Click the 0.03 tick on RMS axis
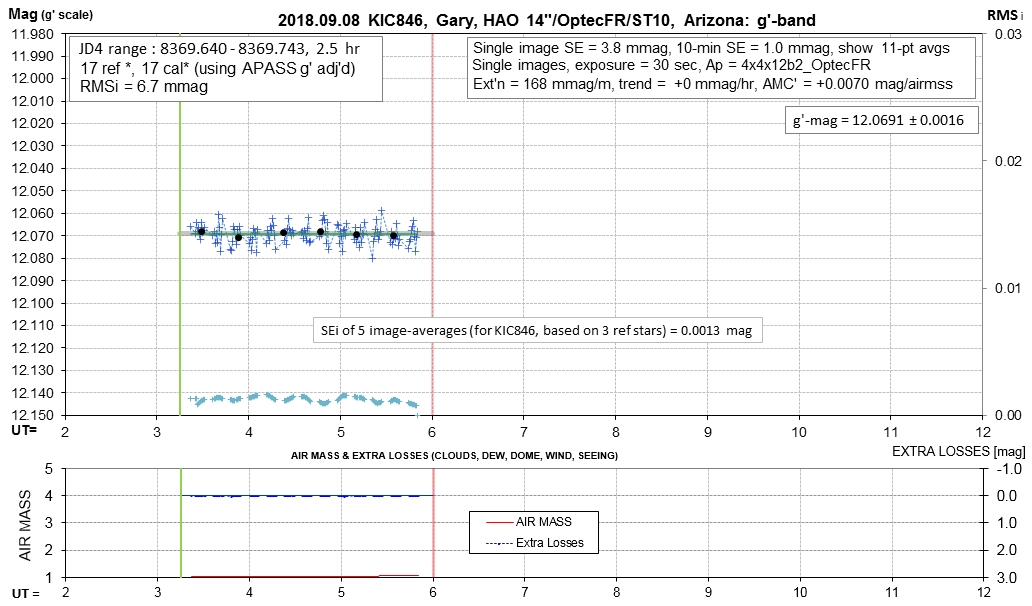This screenshot has width=1032, height=606. click(1008, 34)
